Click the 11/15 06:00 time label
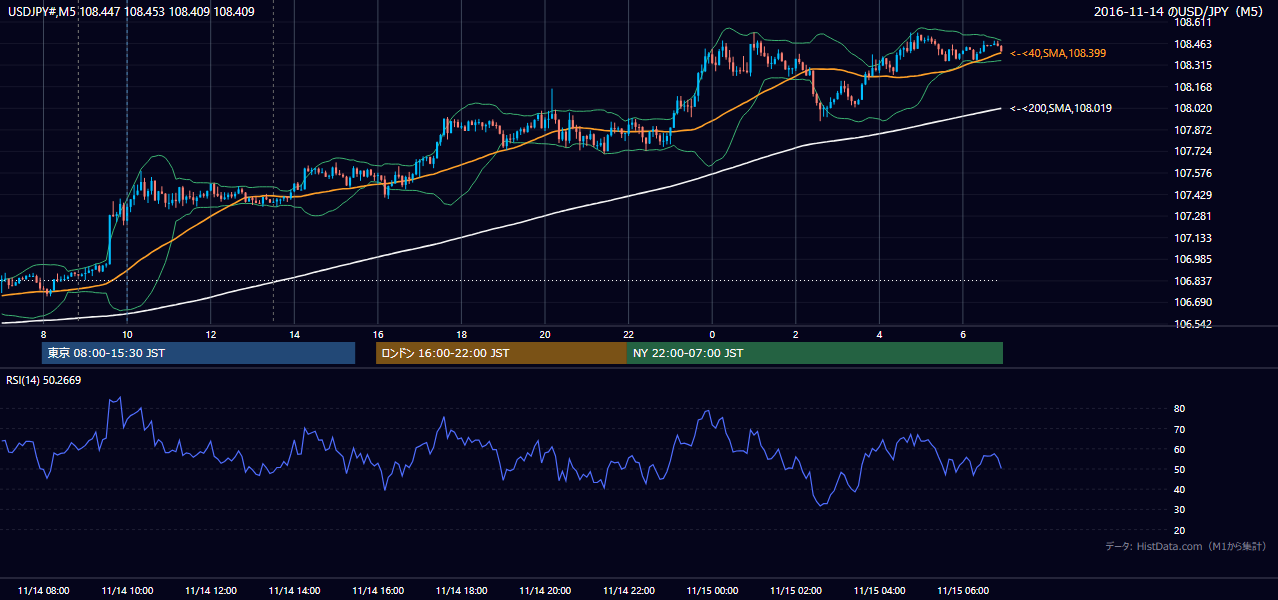 pyautogui.click(x=963, y=591)
